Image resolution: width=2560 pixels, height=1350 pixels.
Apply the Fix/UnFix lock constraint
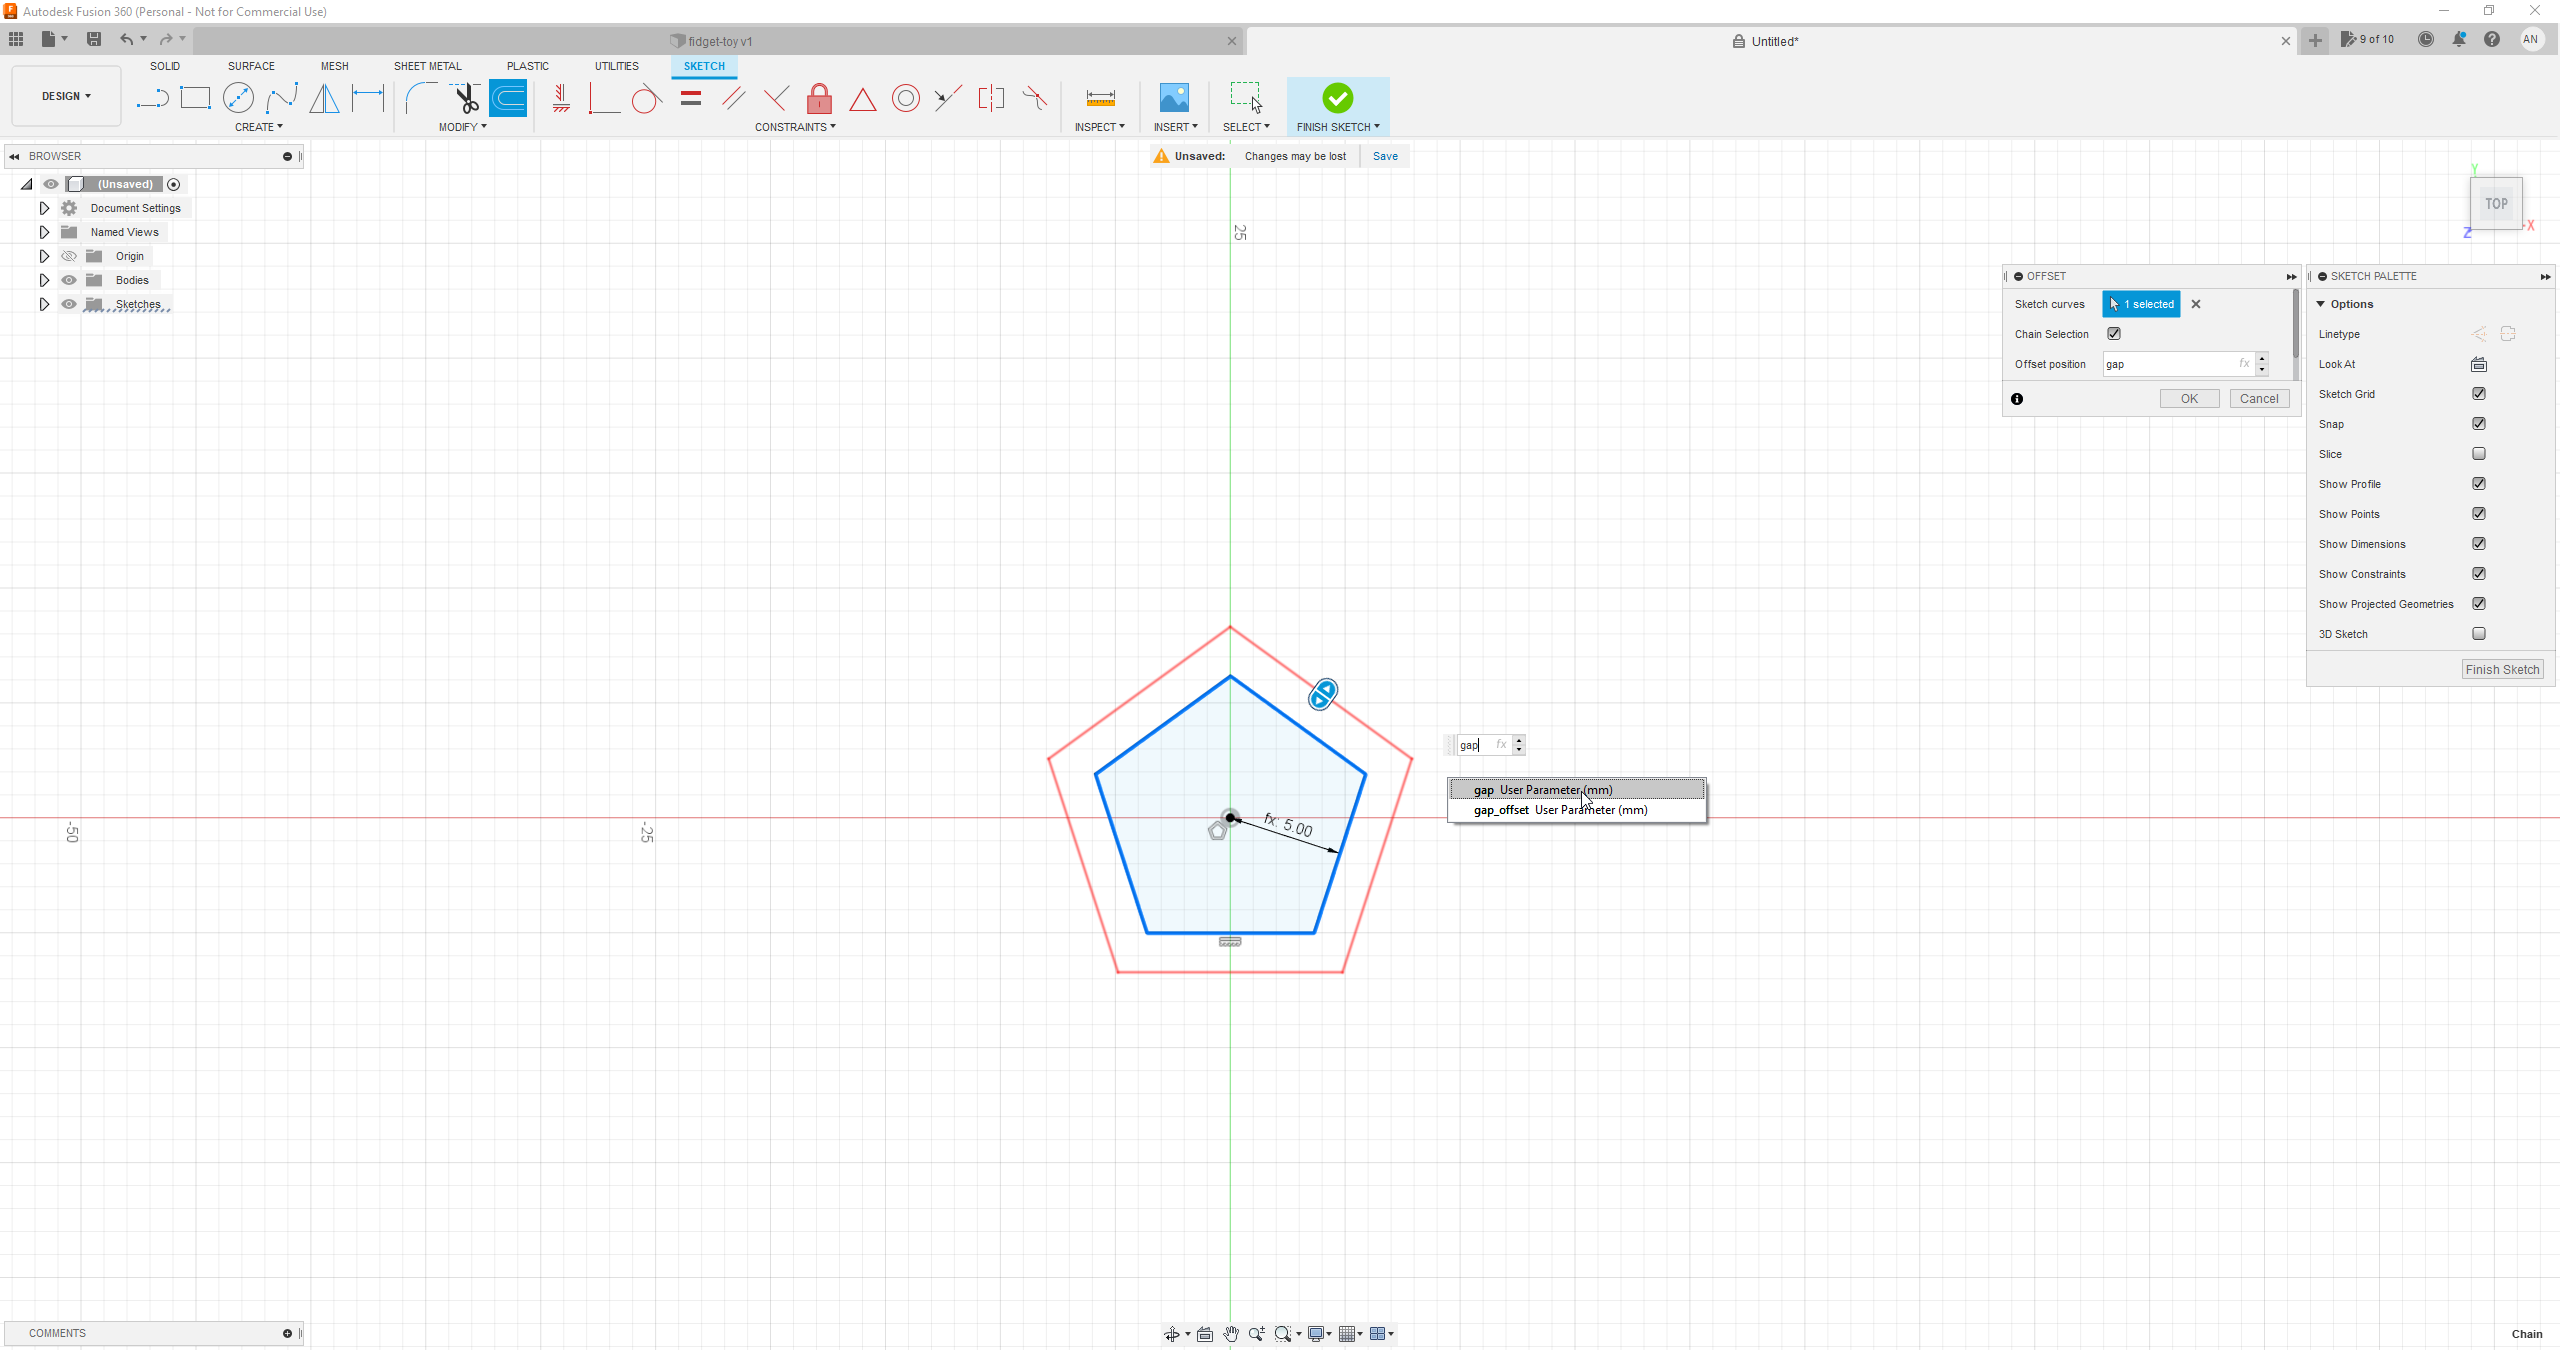818,98
